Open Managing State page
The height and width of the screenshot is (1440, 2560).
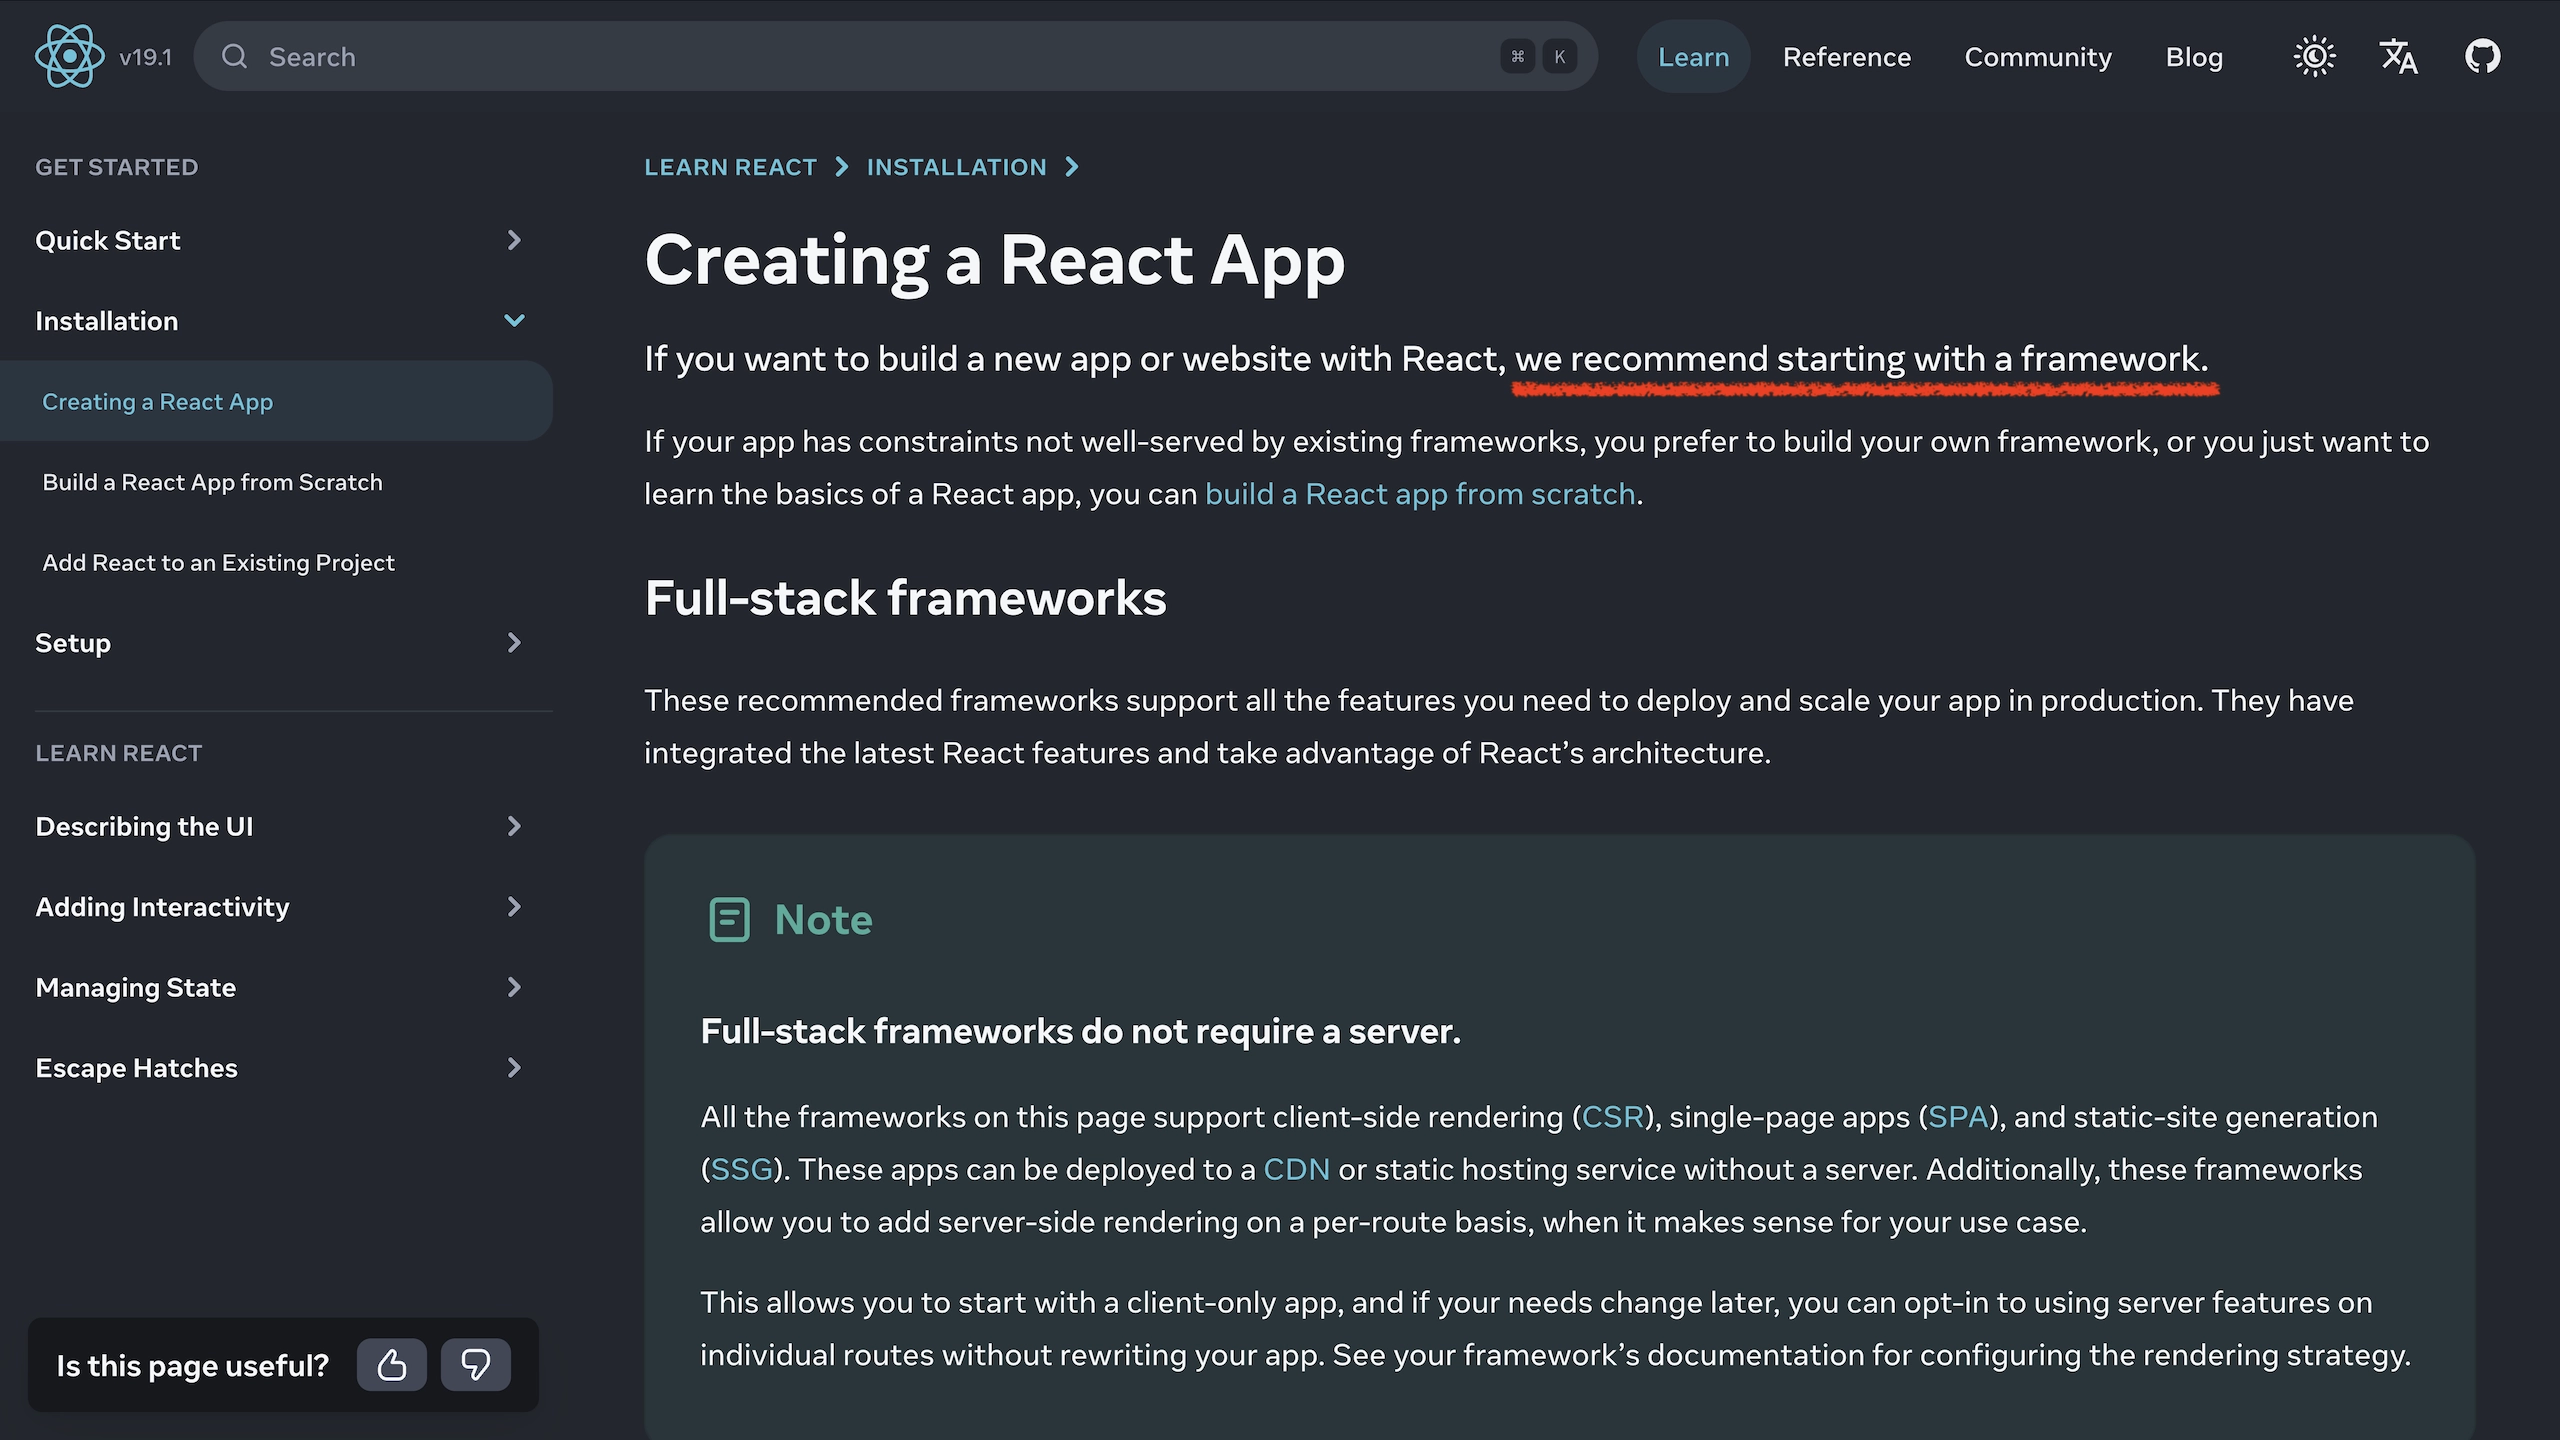[135, 987]
